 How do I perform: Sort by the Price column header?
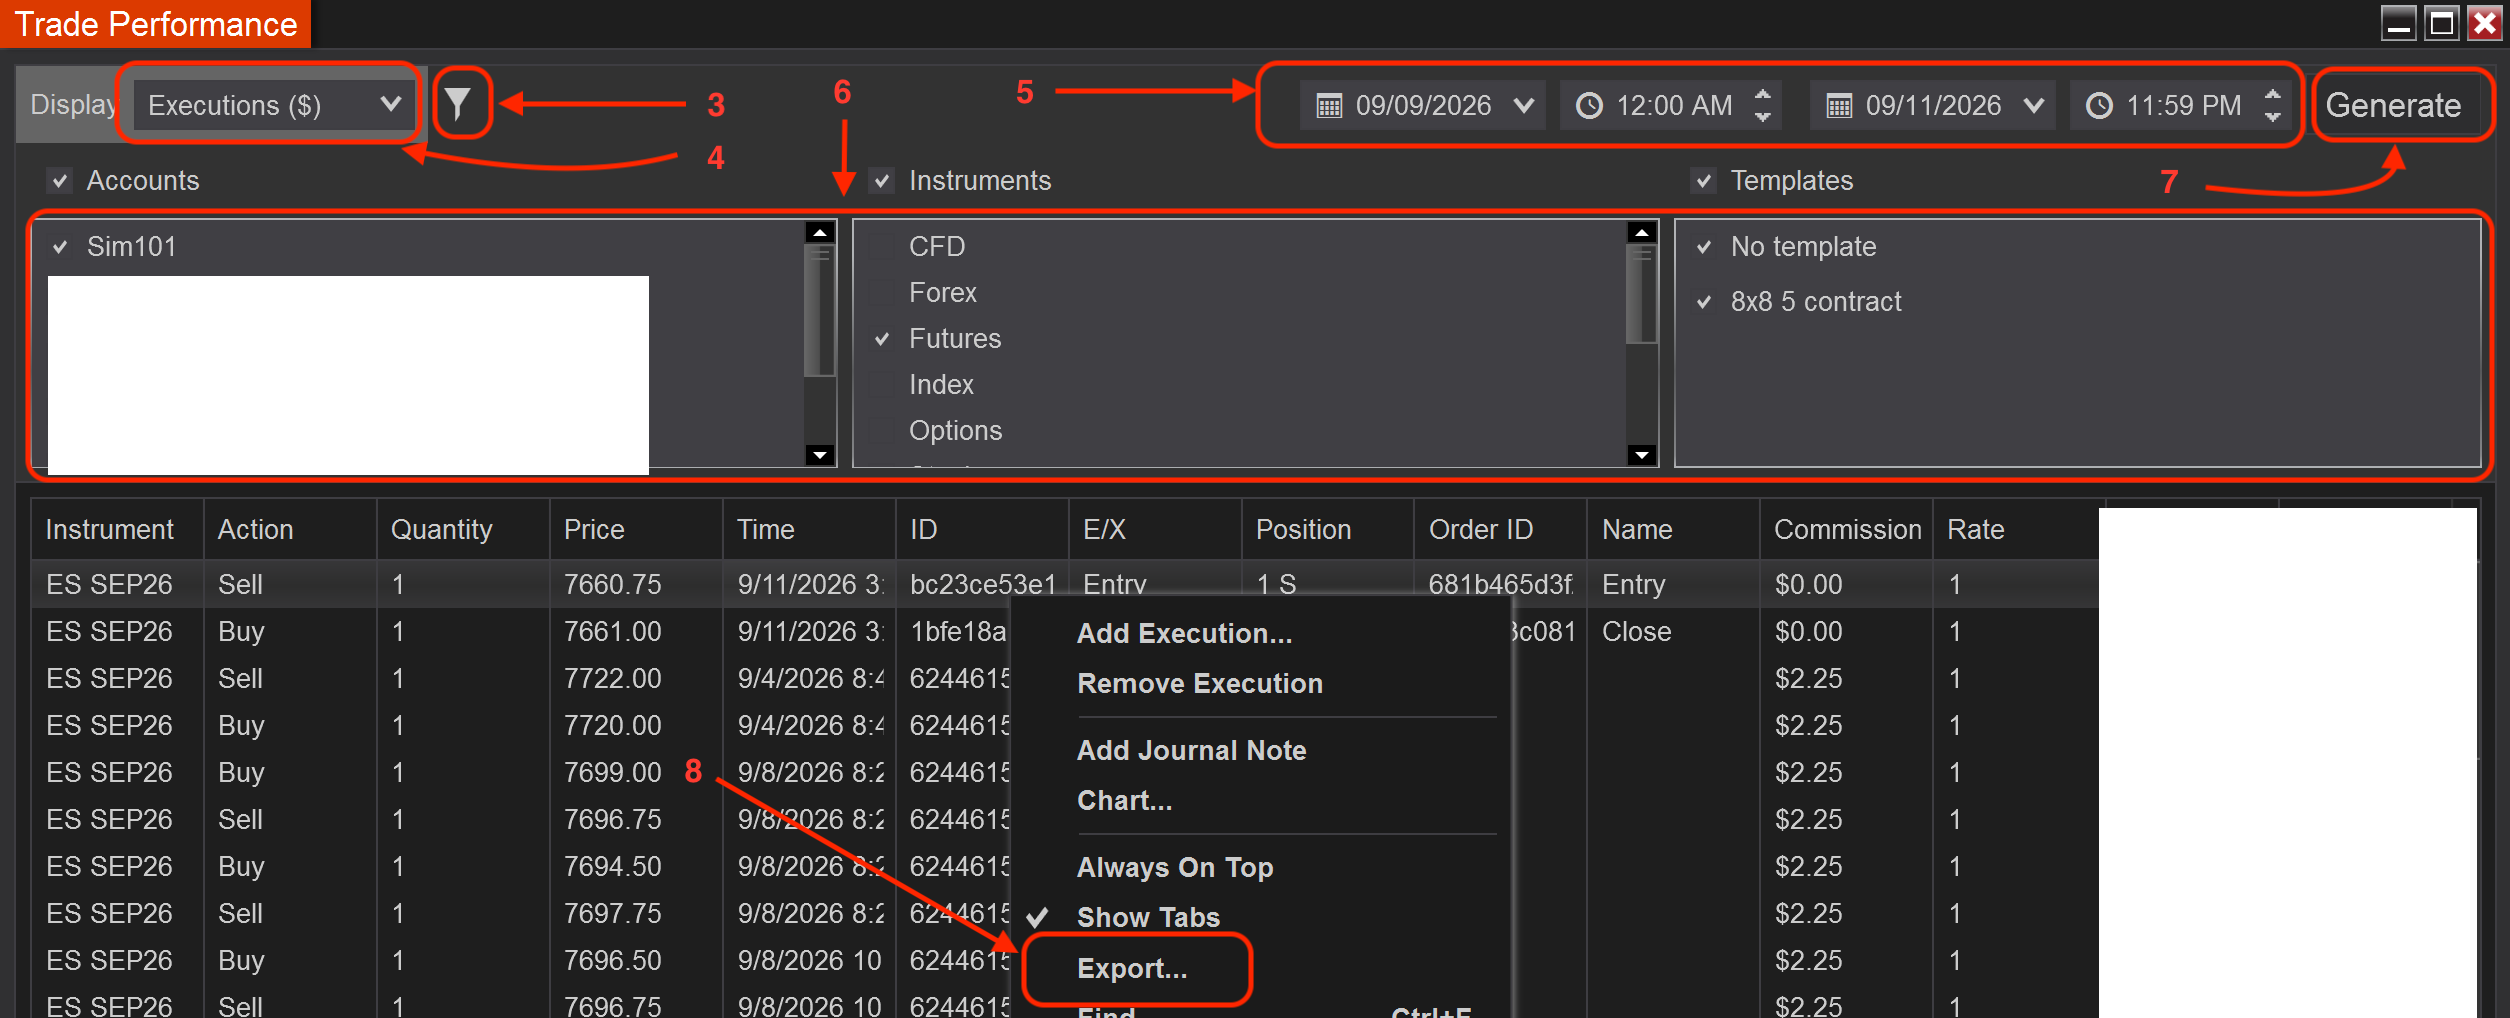pos(636,529)
